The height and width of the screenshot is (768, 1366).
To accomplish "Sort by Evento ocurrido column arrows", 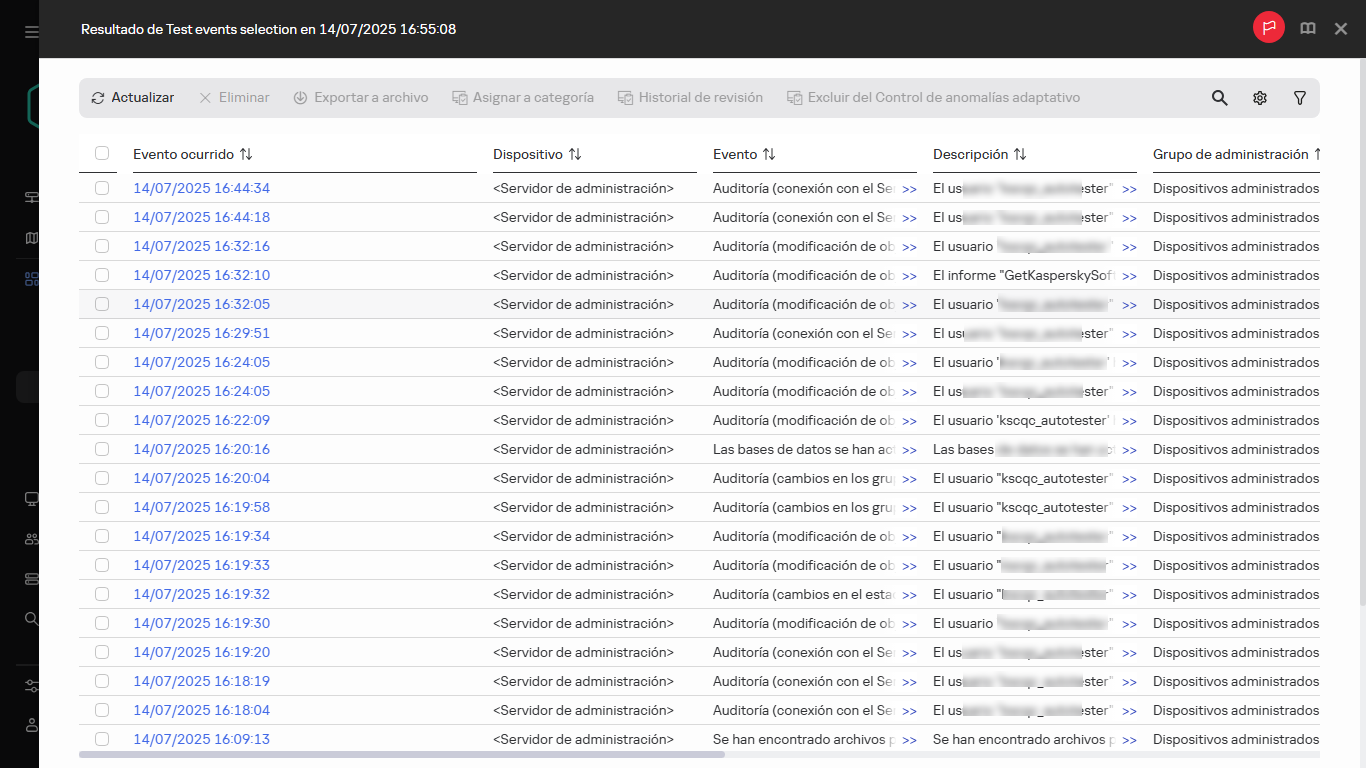I will click(246, 155).
